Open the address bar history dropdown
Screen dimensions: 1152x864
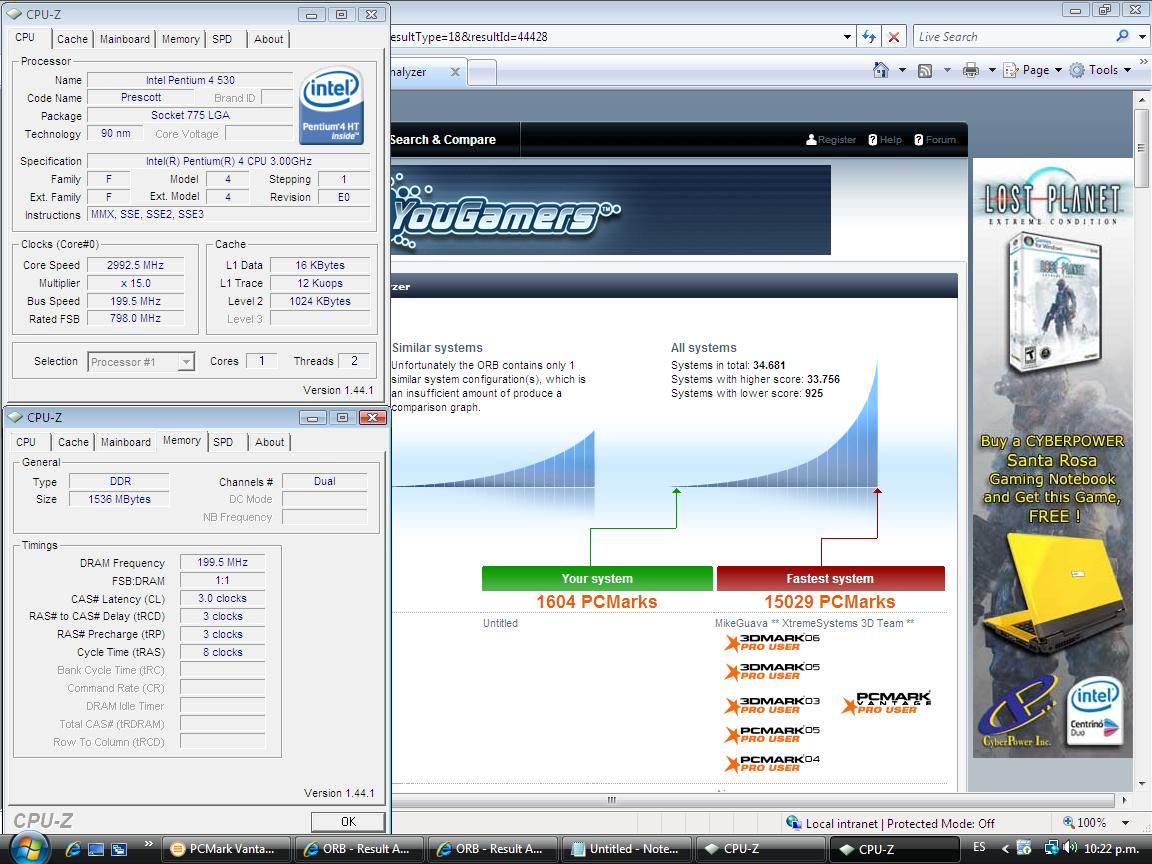click(x=846, y=37)
